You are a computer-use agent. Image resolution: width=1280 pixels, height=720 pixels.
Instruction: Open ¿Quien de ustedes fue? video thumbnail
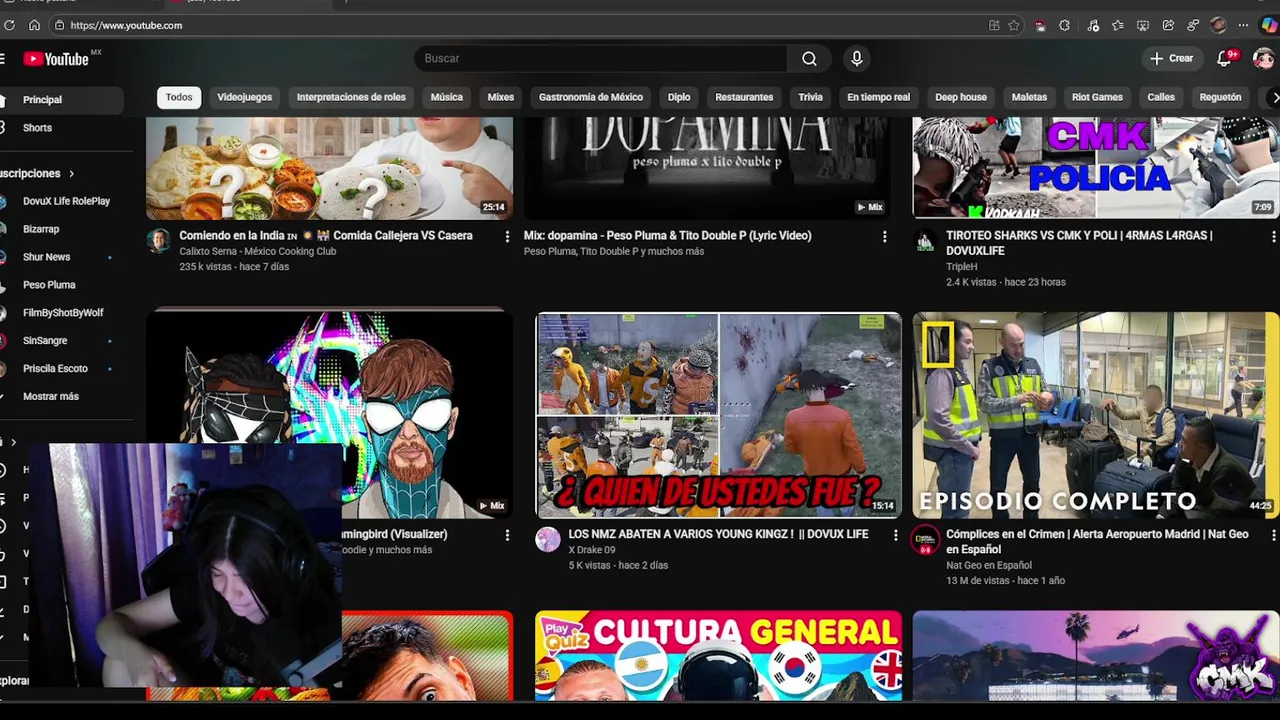(x=718, y=415)
